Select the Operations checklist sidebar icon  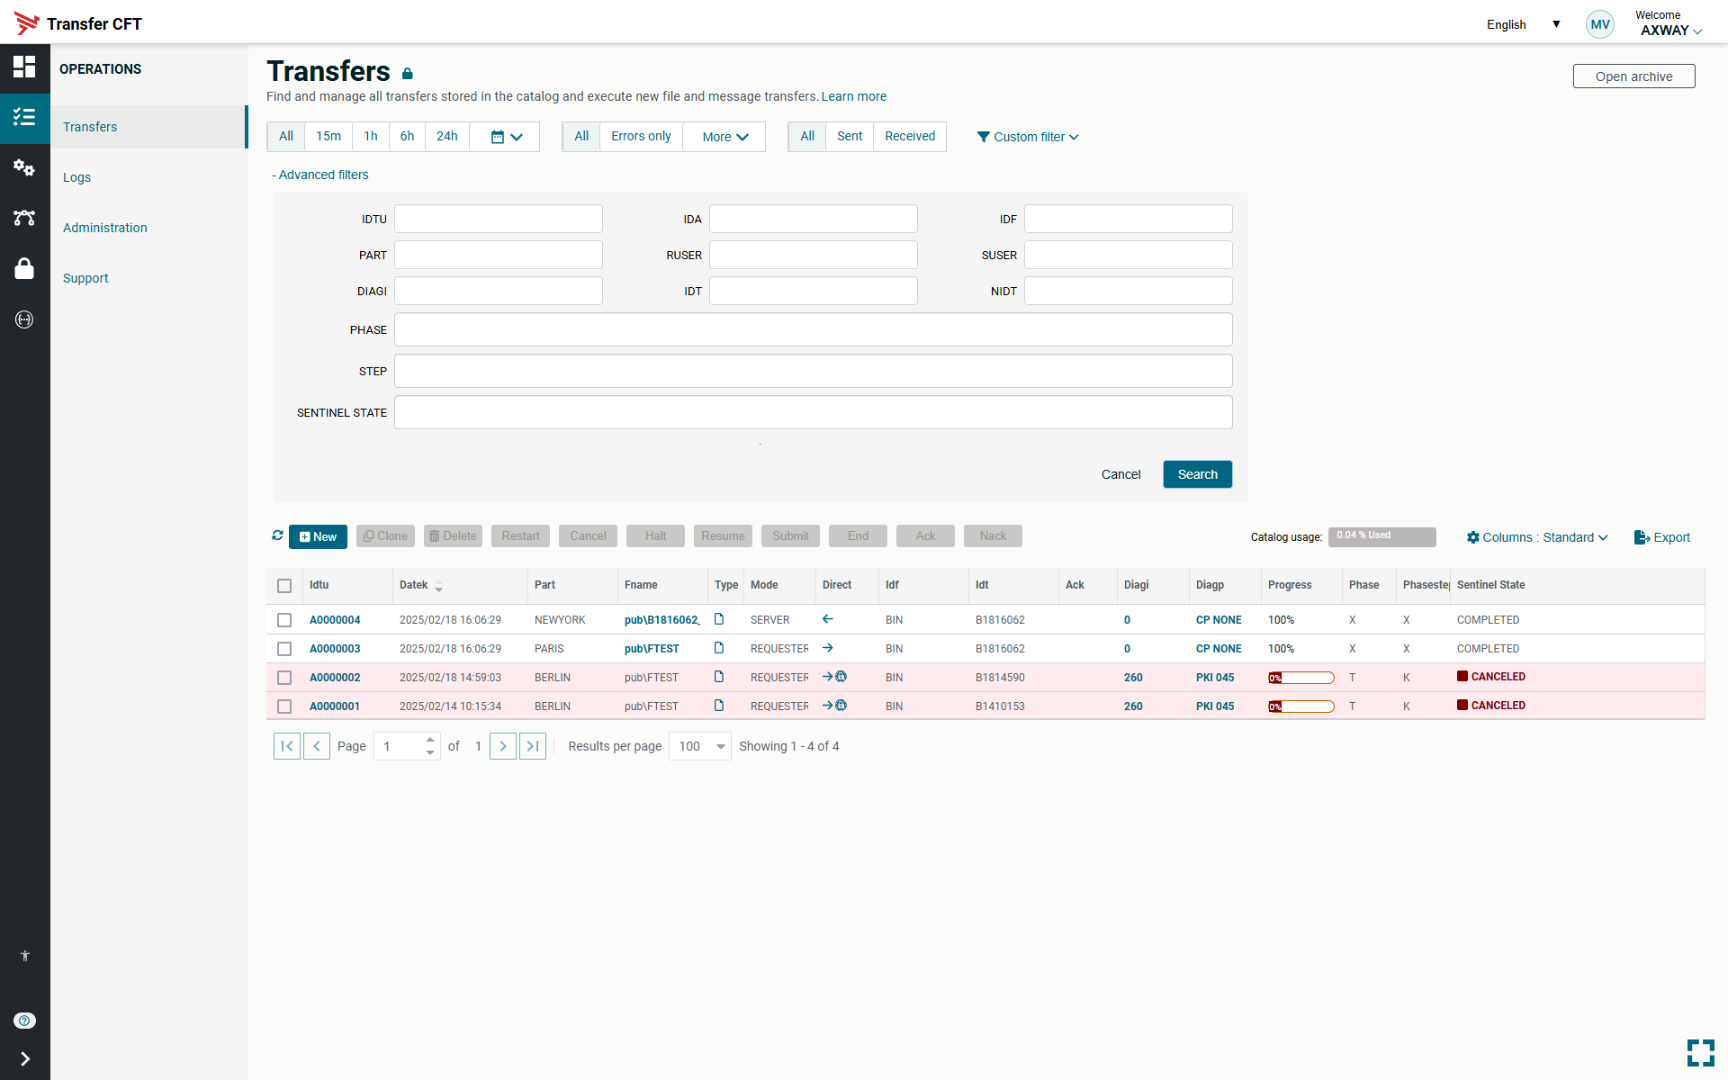click(24, 117)
